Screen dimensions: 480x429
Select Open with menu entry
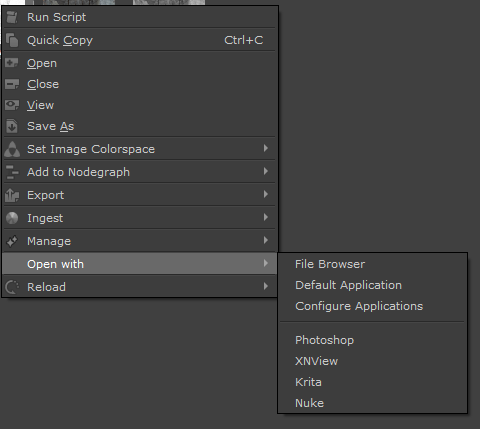[x=140, y=264]
